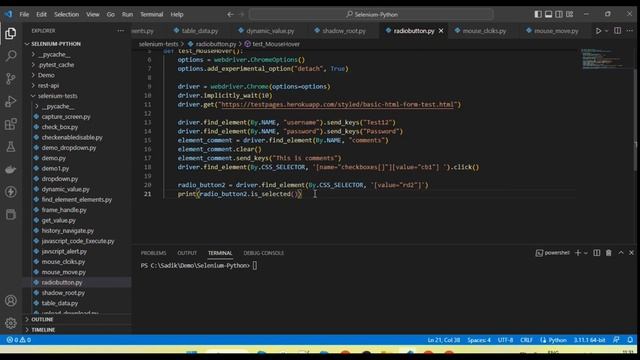Open find_element_elements.py in explorer

77,200
